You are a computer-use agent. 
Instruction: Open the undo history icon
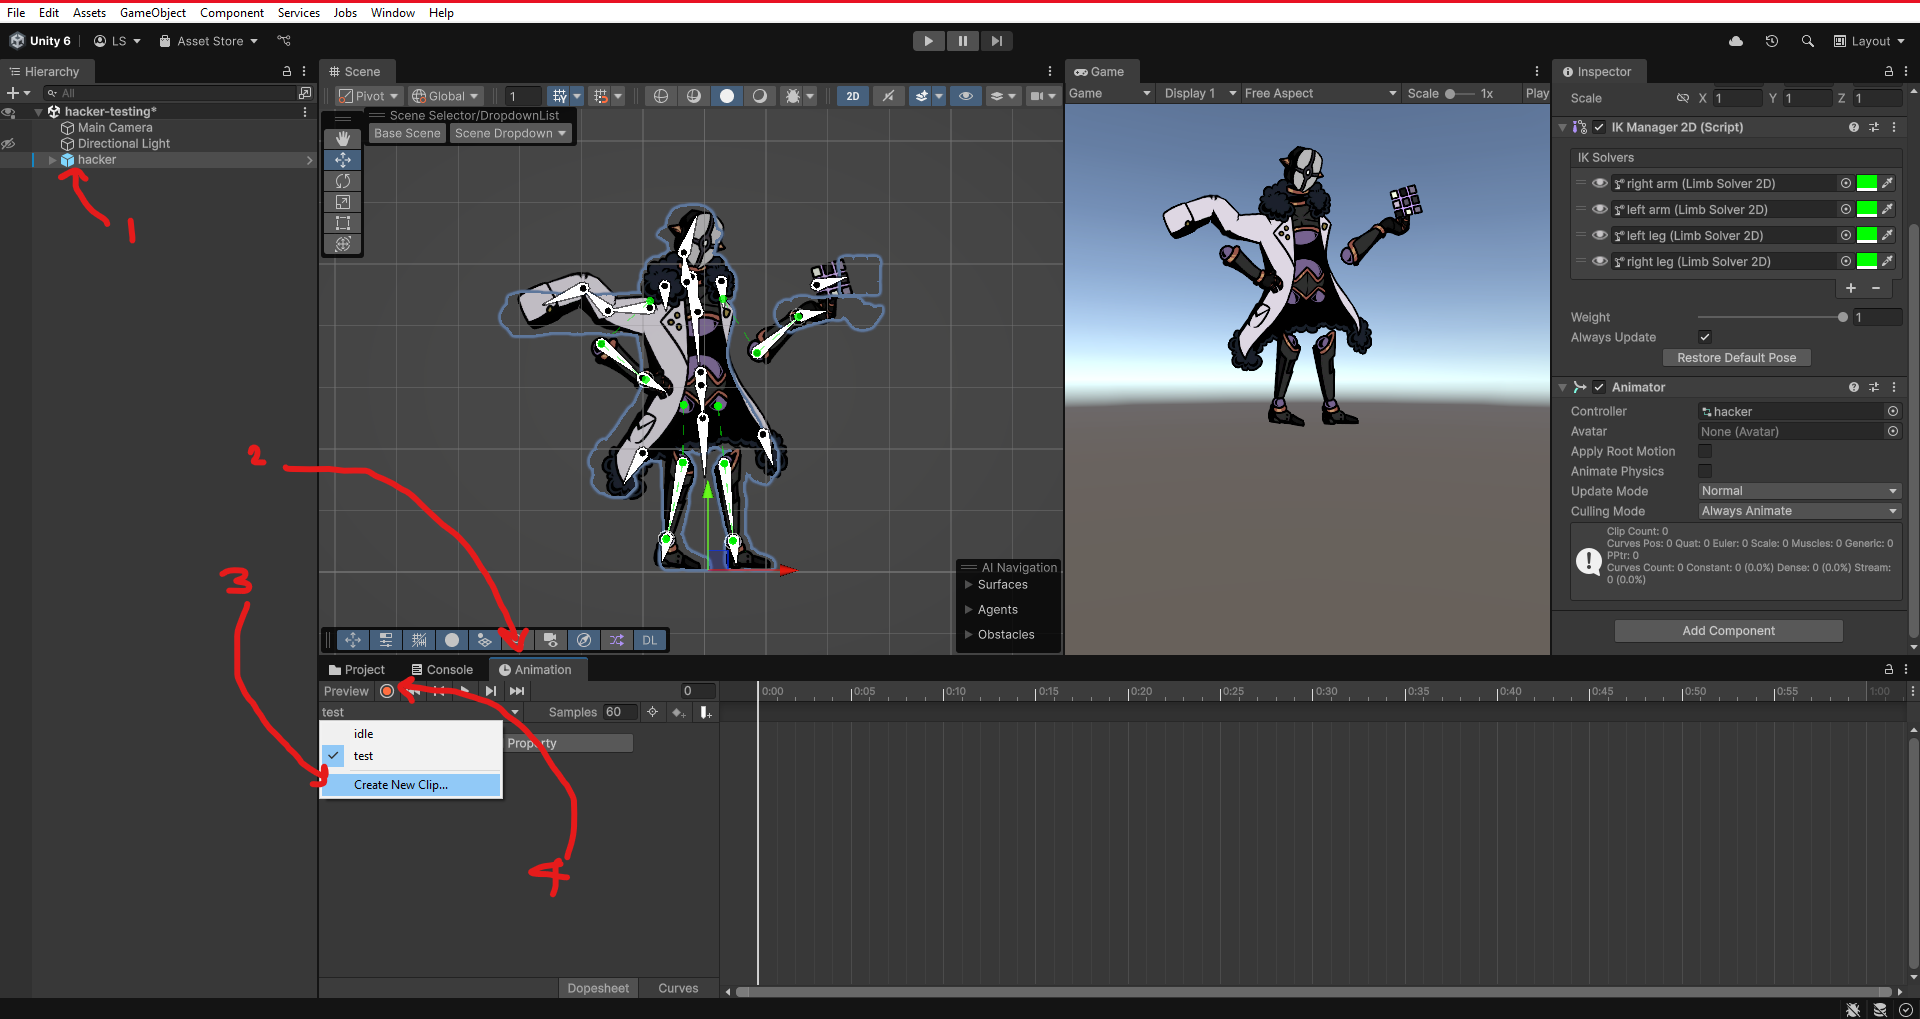click(x=1771, y=41)
